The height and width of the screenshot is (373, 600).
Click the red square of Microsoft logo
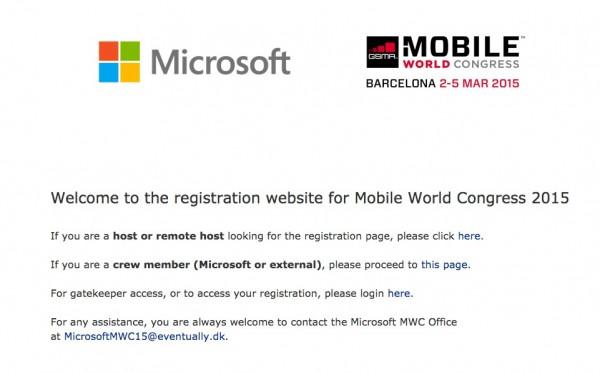(x=109, y=51)
